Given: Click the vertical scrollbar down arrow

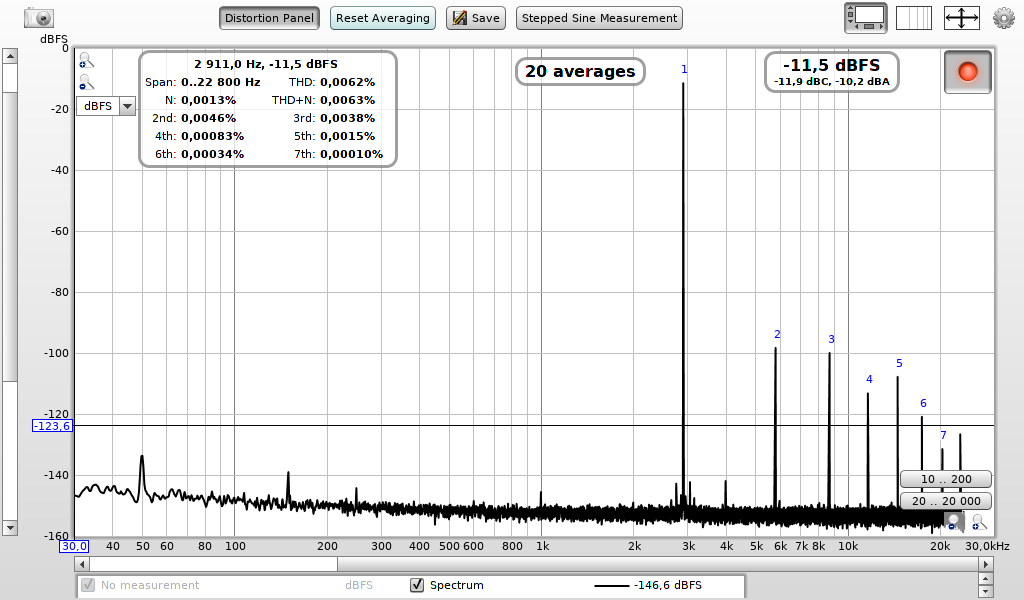Looking at the screenshot, I should coord(10,528).
